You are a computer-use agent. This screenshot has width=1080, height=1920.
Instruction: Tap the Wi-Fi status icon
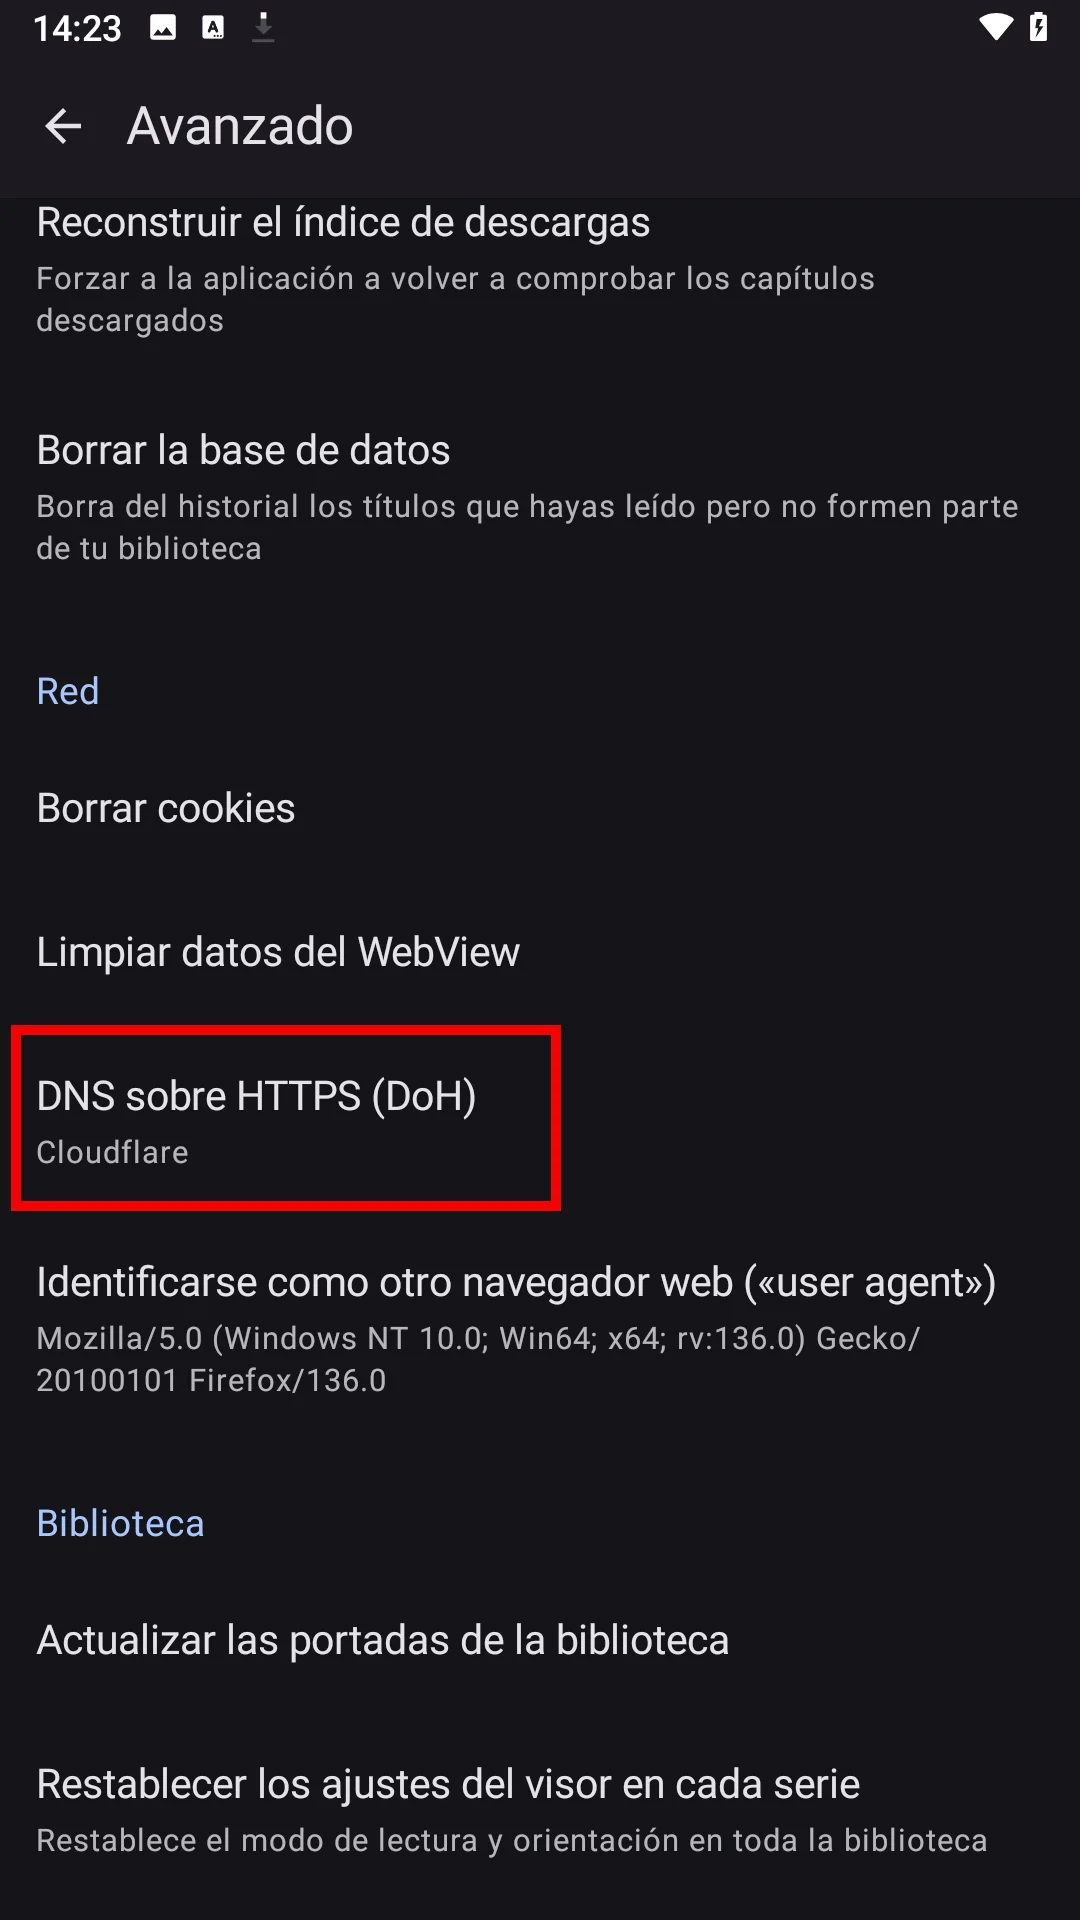point(995,27)
